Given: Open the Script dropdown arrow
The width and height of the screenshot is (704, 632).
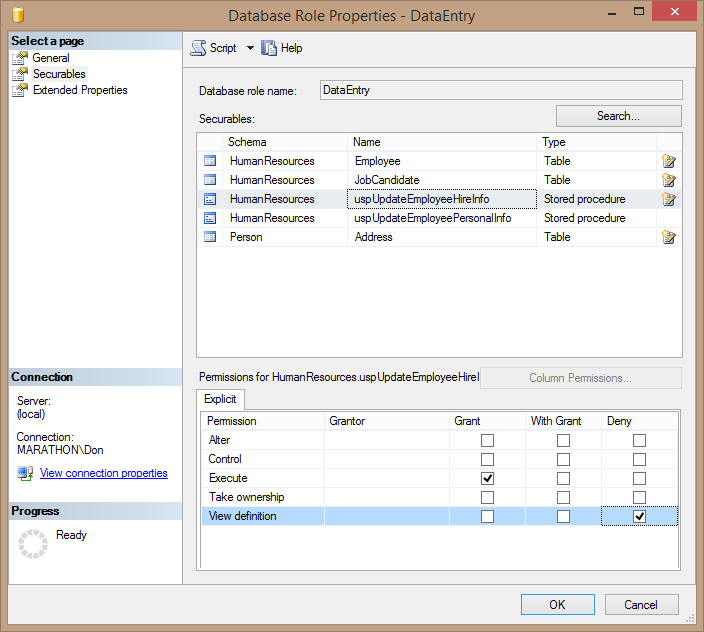Looking at the screenshot, I should [x=250, y=48].
